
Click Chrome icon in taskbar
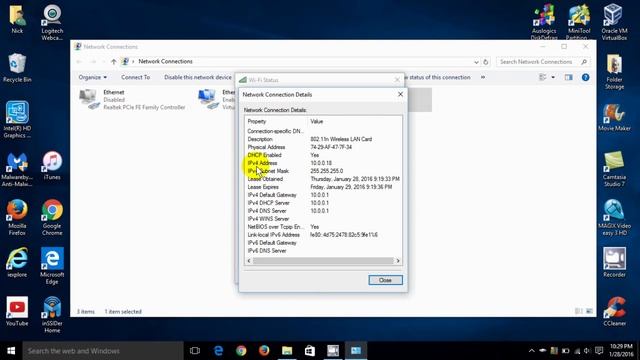tap(241, 351)
